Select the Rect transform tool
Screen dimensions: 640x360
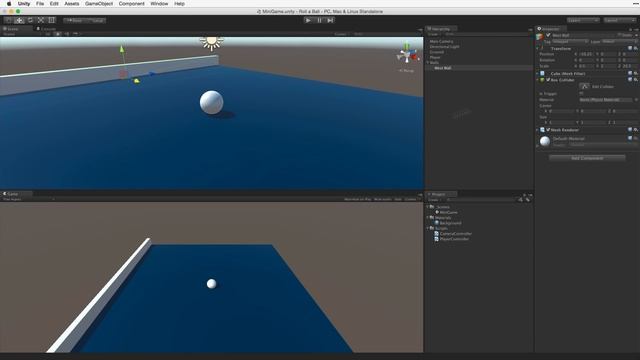[51, 20]
